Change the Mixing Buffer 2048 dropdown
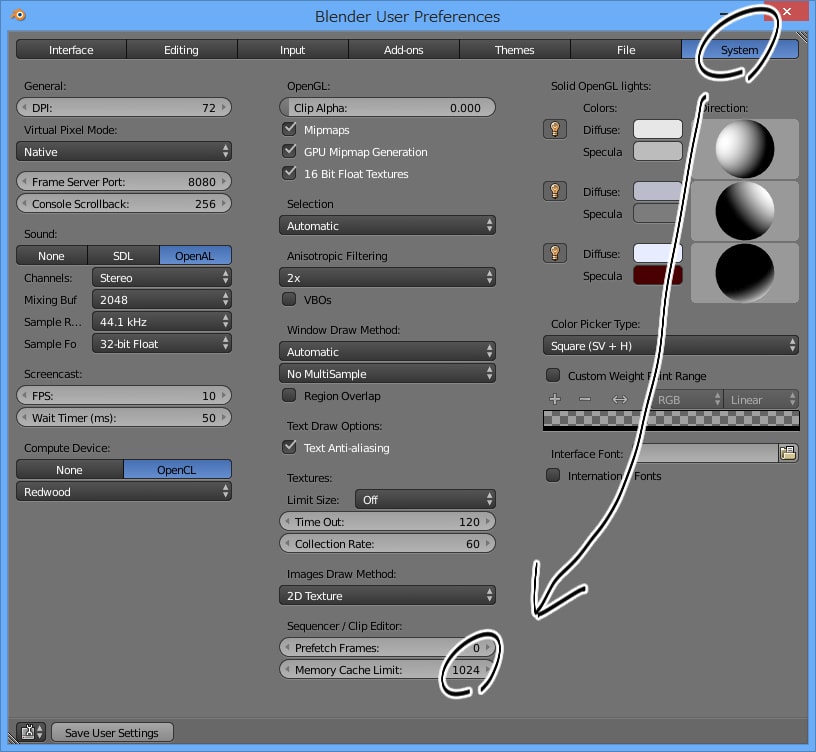This screenshot has width=816, height=752. (x=162, y=299)
